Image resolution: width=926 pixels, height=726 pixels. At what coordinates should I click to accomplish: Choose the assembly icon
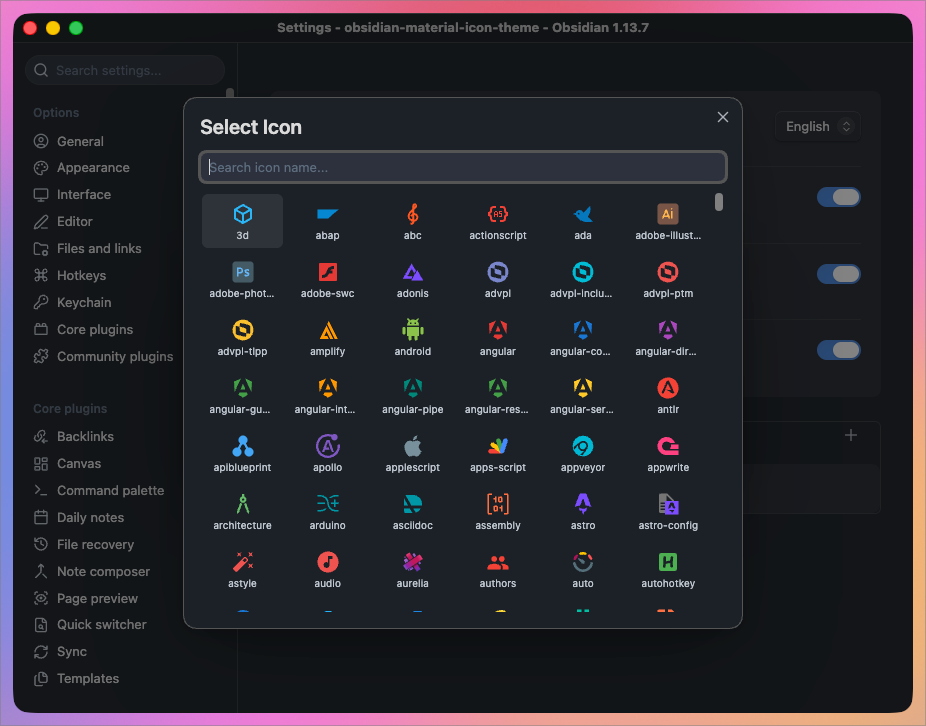click(497, 511)
